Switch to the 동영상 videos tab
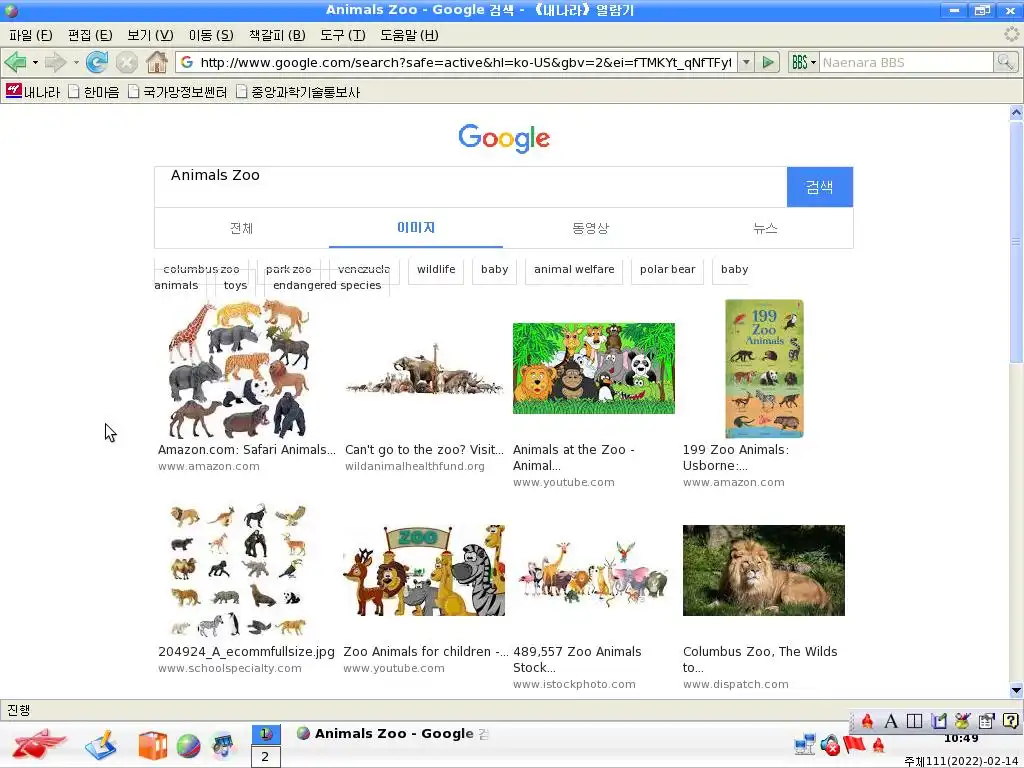1024x768 pixels. click(x=590, y=228)
